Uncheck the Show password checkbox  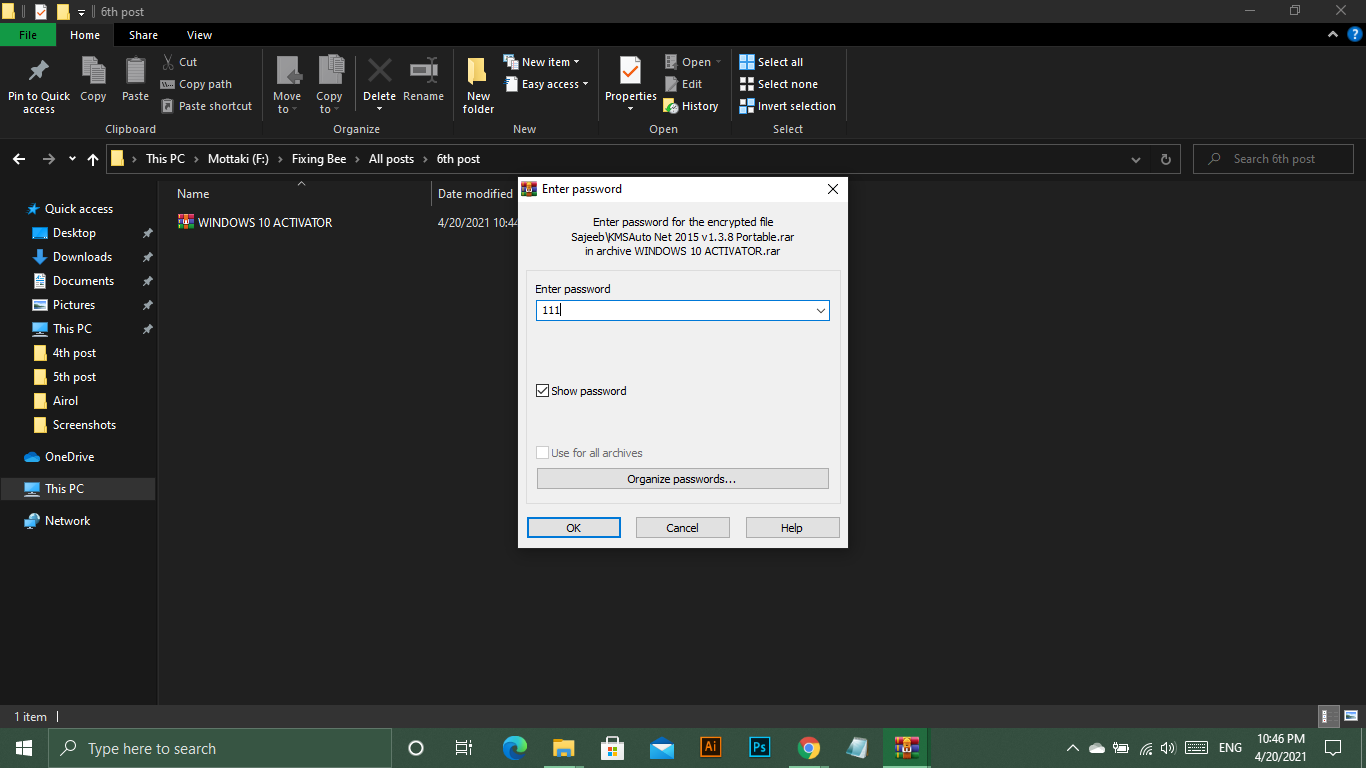543,391
